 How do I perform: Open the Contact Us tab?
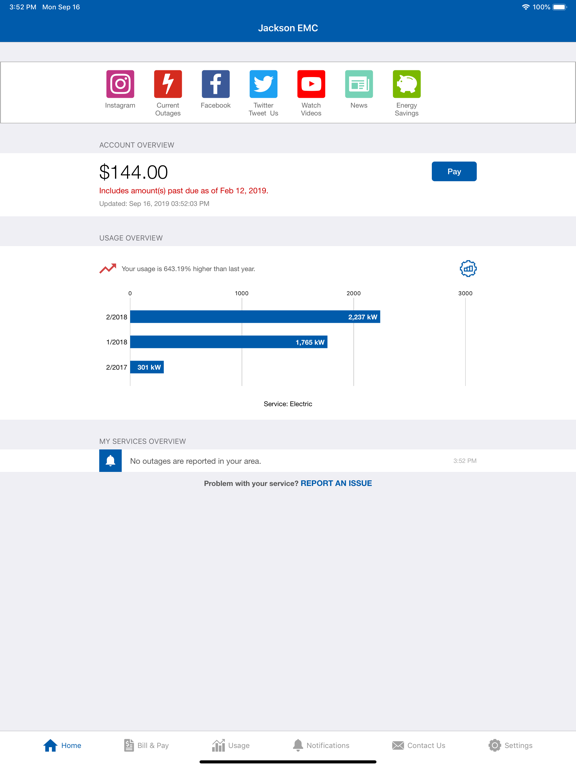click(x=419, y=745)
